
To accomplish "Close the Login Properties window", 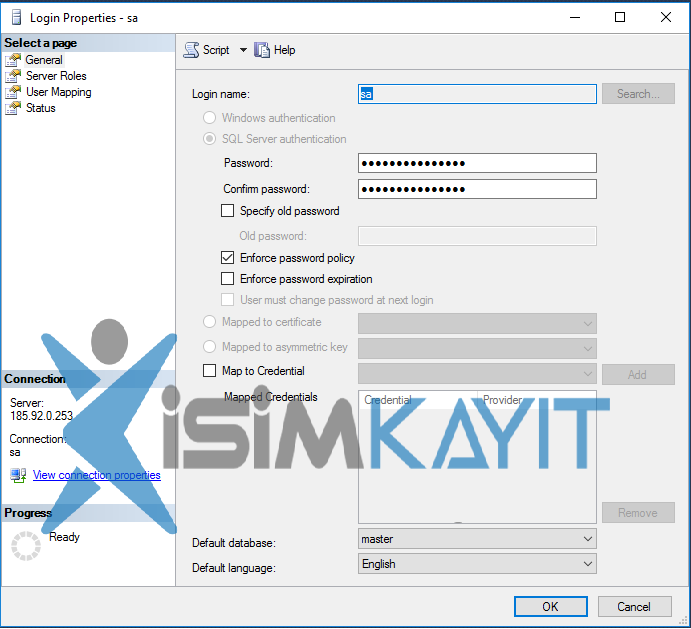I will pos(666,17).
